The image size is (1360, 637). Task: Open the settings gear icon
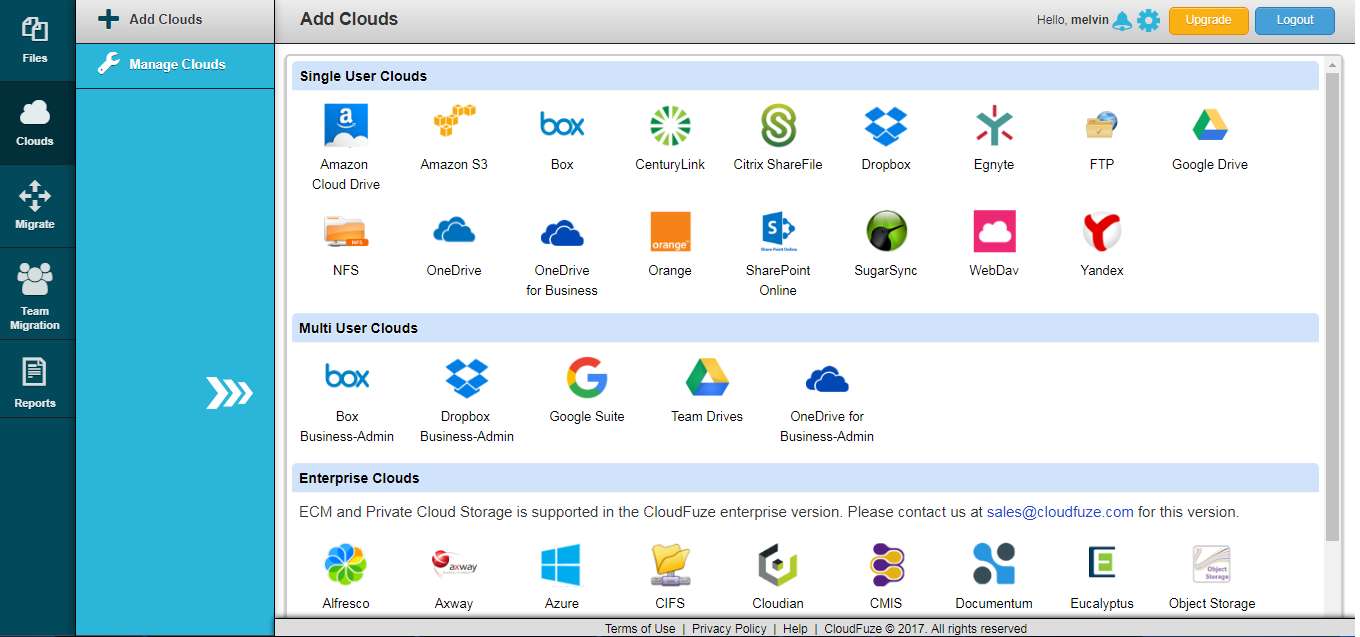[1148, 20]
